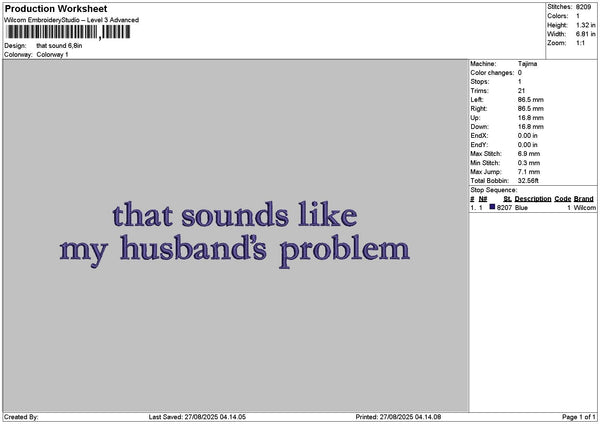Click the embroidered text design preview
The width and height of the screenshot is (600, 424).
(x=235, y=231)
